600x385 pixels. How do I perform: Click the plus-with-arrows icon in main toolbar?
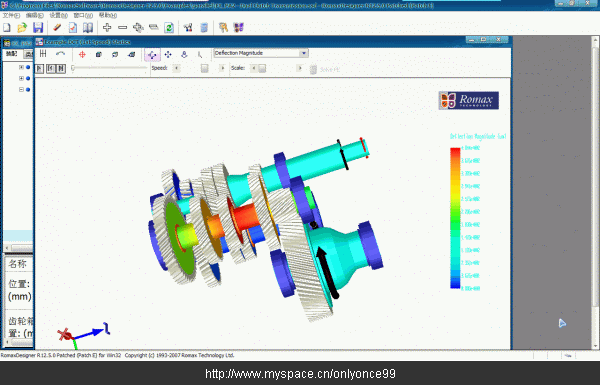point(138,28)
